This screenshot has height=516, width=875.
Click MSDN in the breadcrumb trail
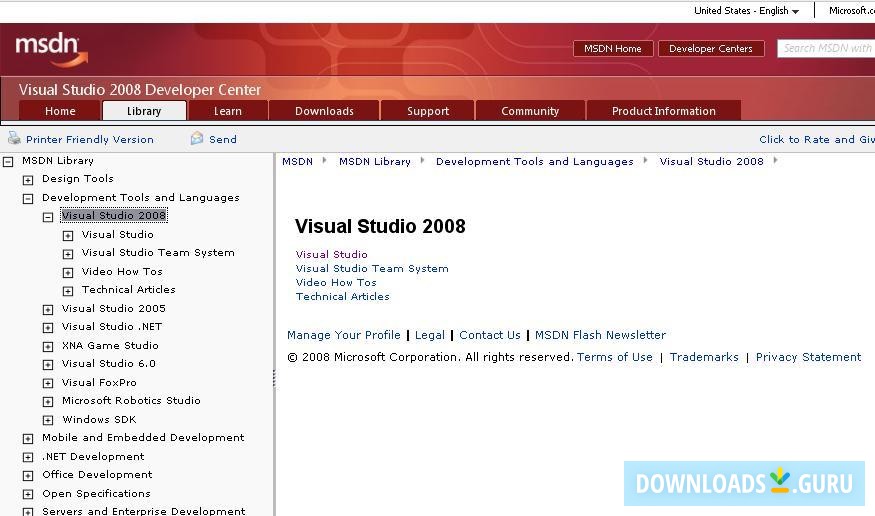coord(297,161)
